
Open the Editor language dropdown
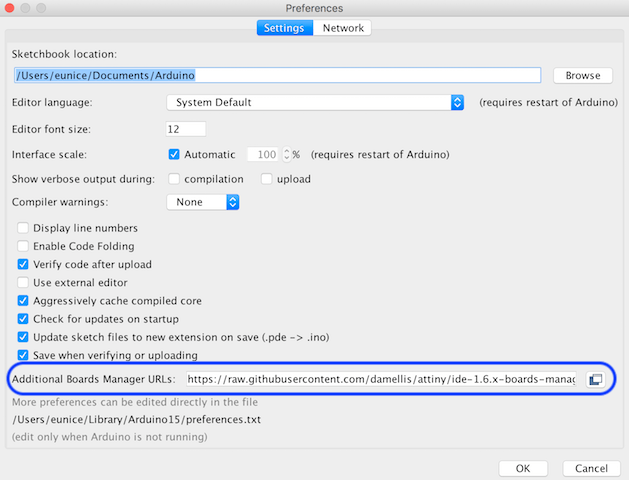click(x=315, y=102)
